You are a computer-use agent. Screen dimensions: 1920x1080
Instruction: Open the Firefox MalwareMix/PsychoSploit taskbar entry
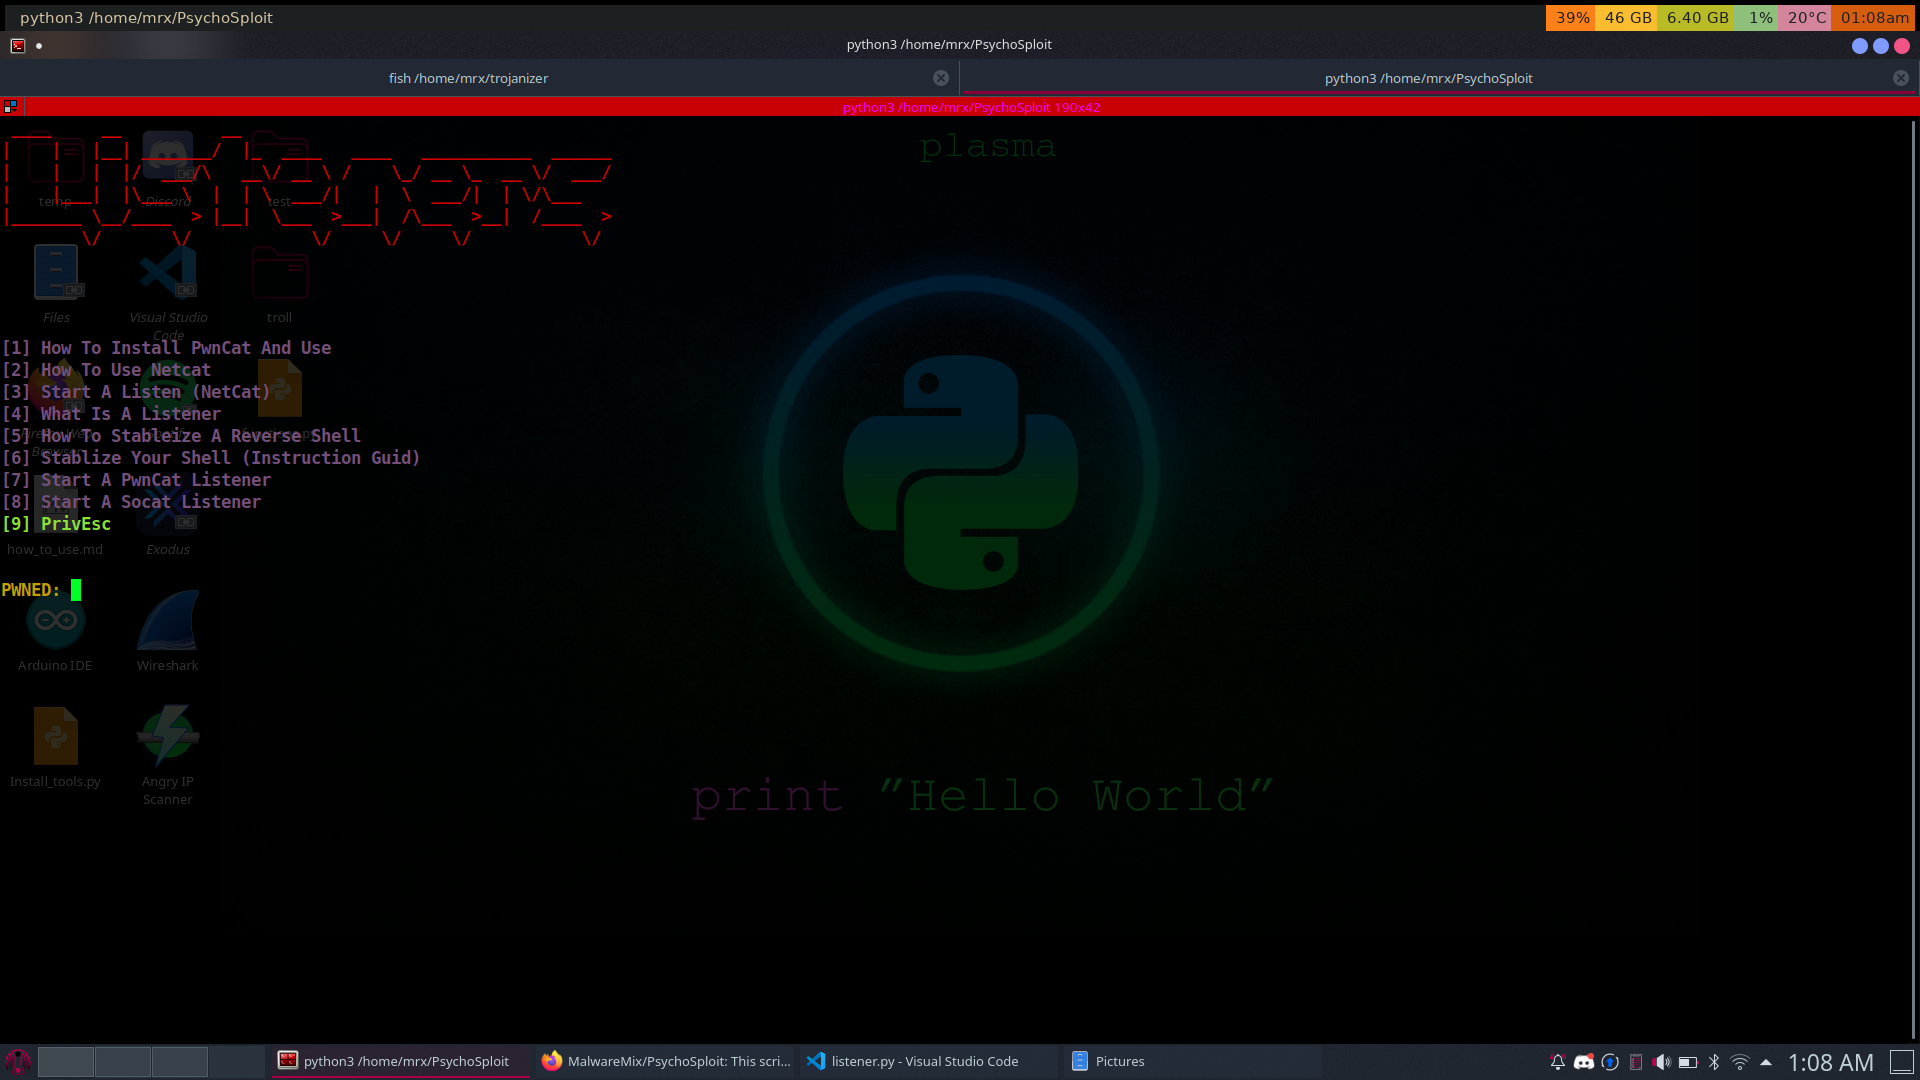666,1061
